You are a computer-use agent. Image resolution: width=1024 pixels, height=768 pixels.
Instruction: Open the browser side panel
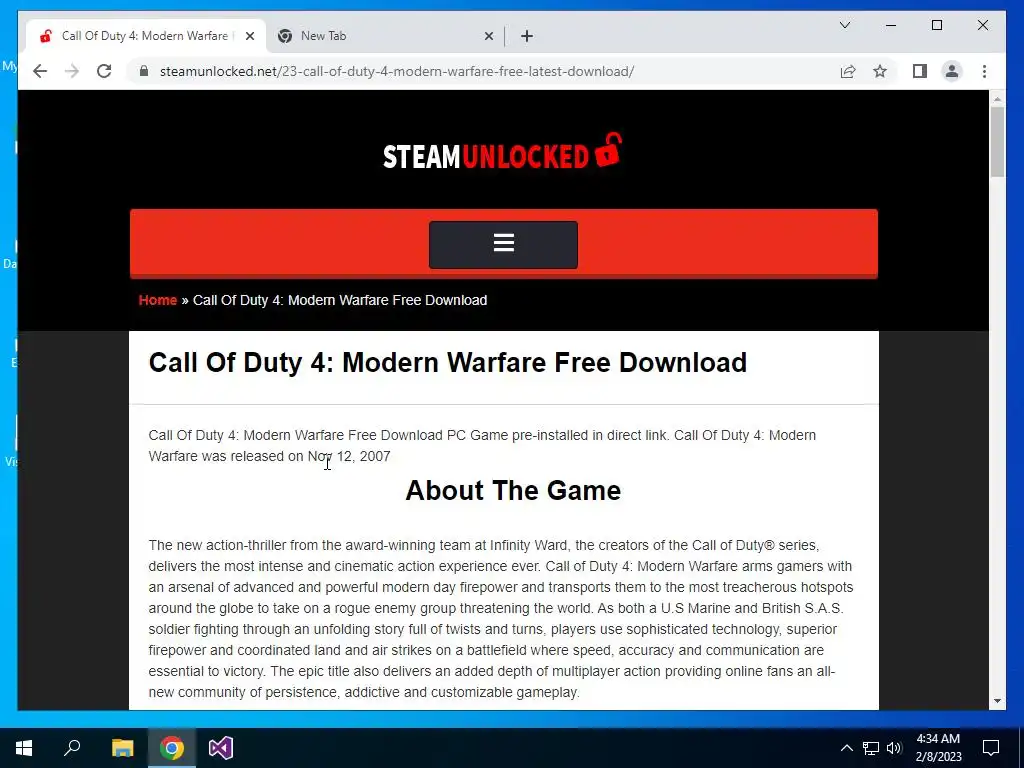click(920, 71)
